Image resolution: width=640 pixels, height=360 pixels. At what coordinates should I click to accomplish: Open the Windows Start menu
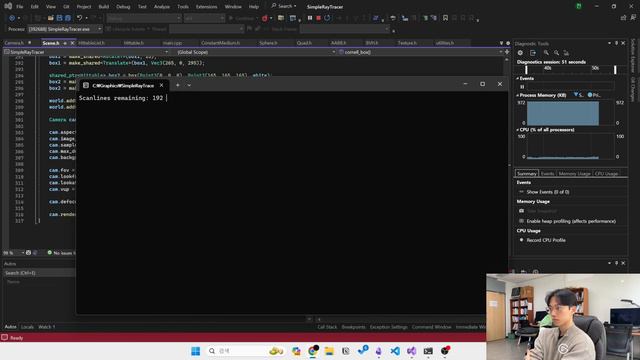click(x=196, y=351)
